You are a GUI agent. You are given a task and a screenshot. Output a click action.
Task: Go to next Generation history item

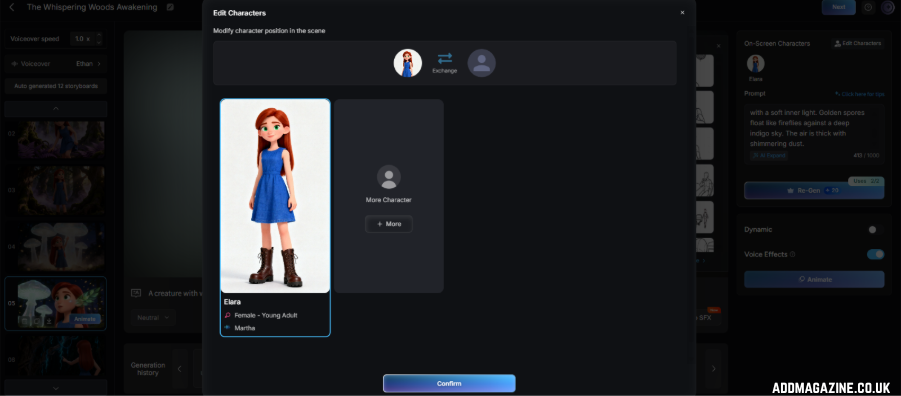714,369
